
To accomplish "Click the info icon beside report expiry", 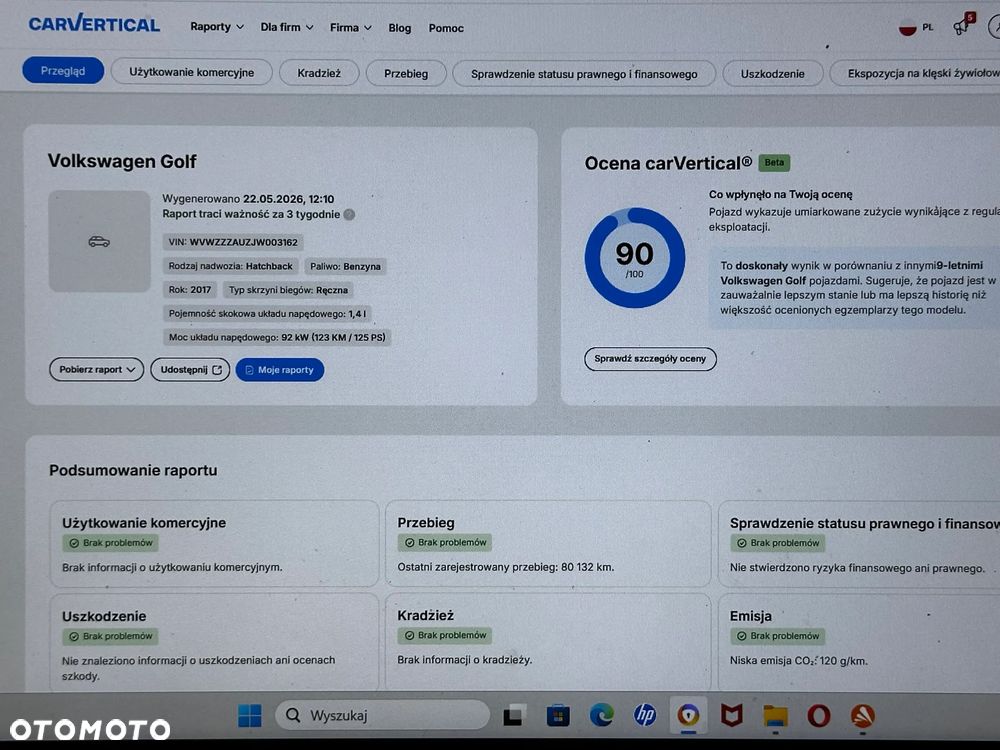I will tap(349, 214).
